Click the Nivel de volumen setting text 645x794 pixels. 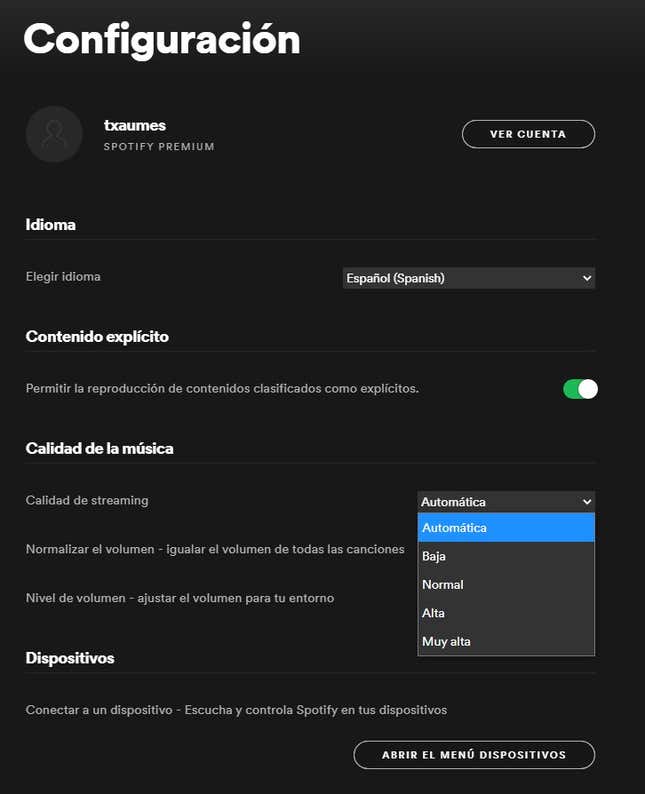(x=180, y=598)
